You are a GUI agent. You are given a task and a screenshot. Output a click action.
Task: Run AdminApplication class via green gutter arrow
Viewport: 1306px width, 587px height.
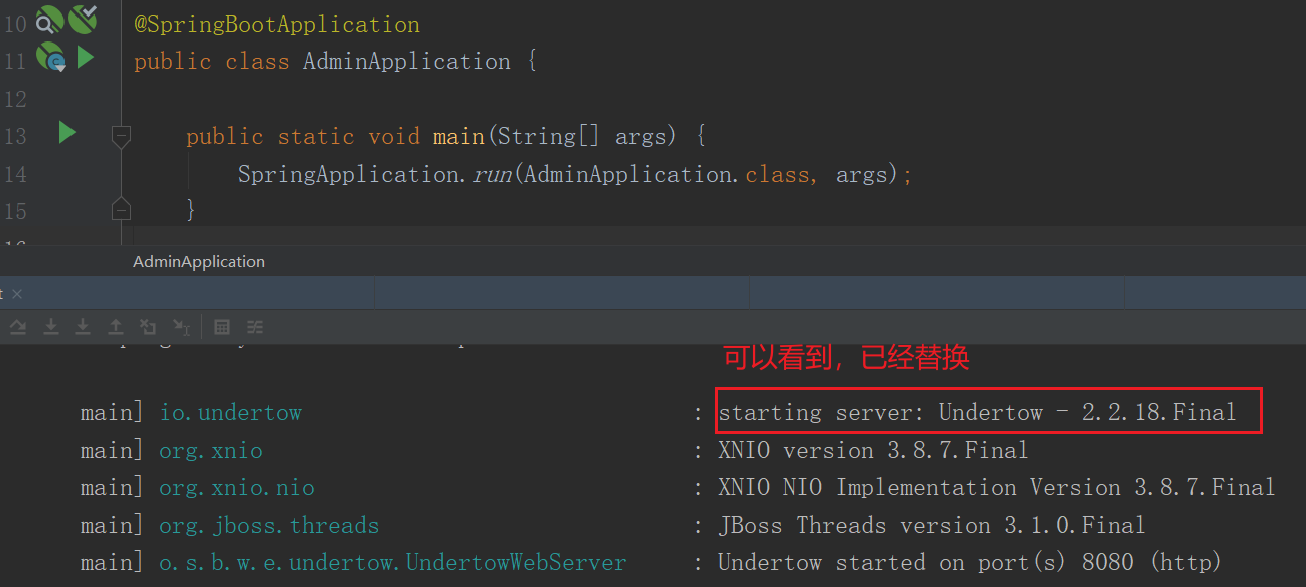click(86, 58)
